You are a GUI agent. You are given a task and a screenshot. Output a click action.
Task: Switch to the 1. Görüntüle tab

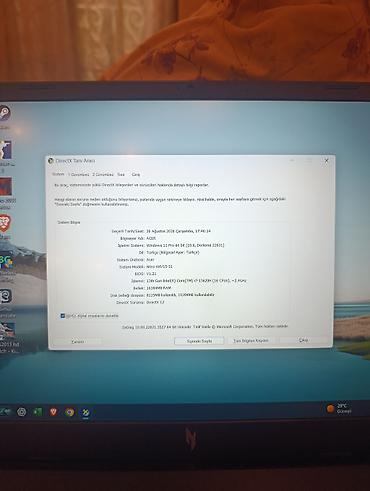point(79,174)
